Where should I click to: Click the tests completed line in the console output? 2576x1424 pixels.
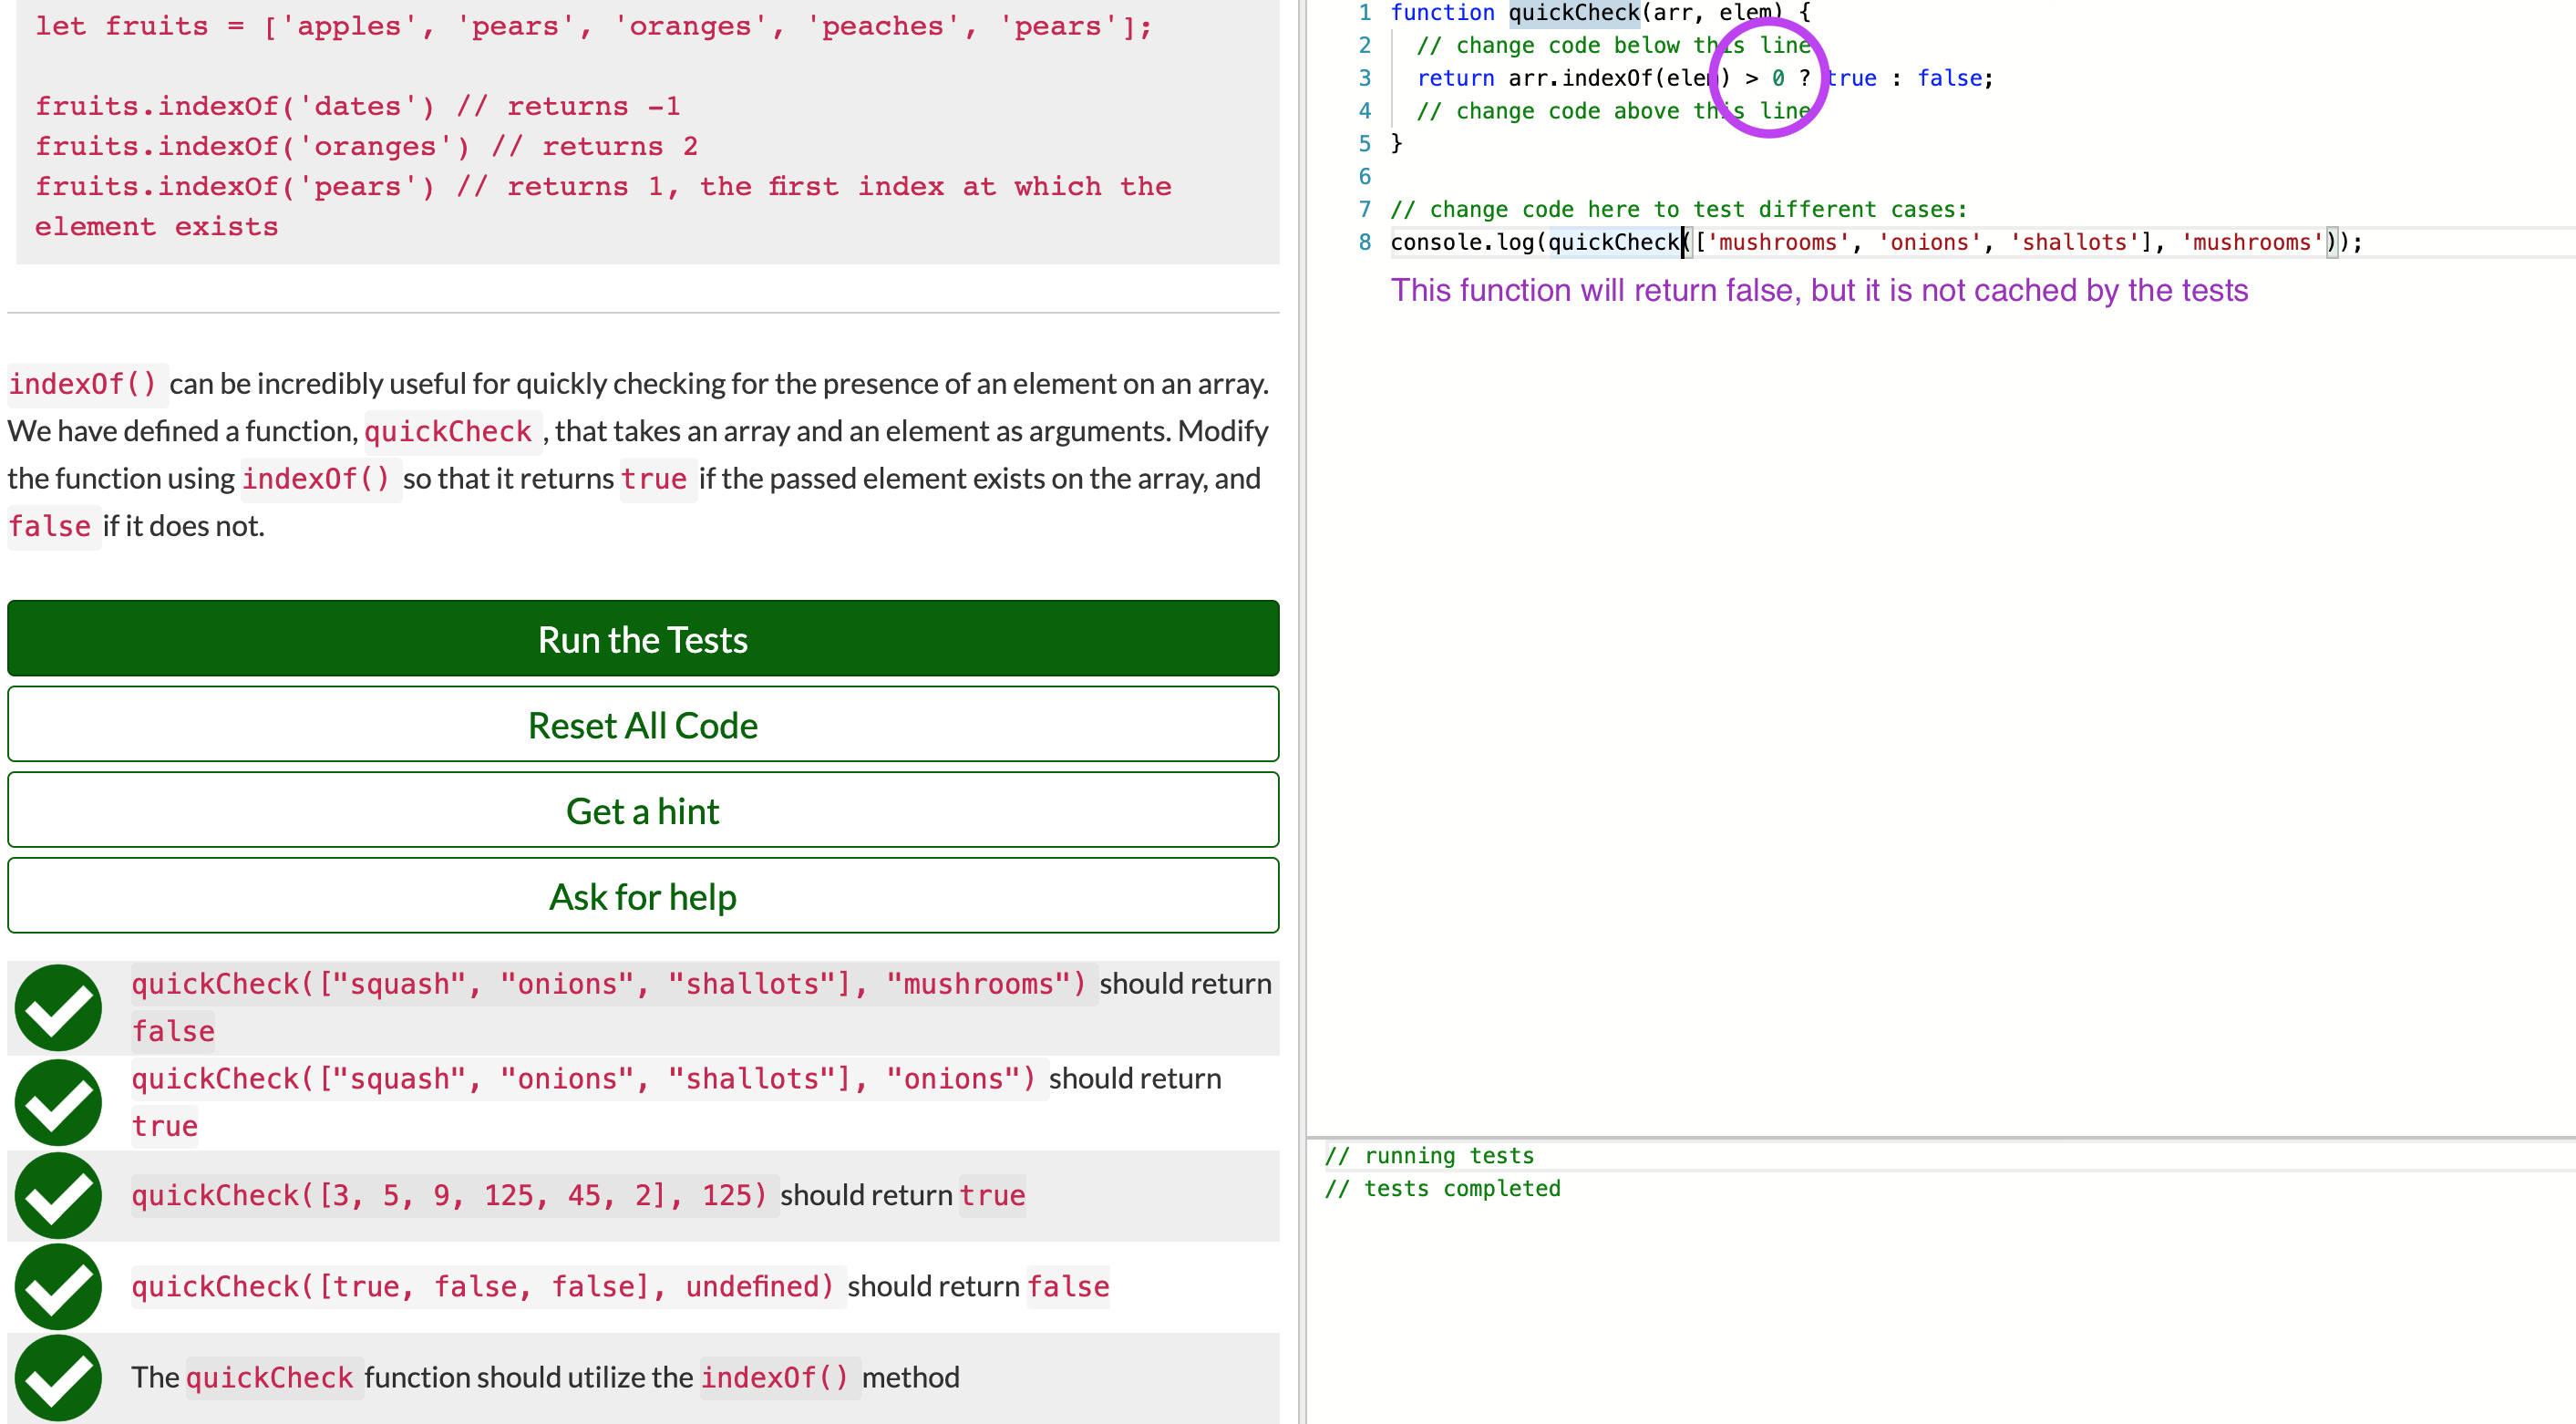[x=1443, y=1188]
